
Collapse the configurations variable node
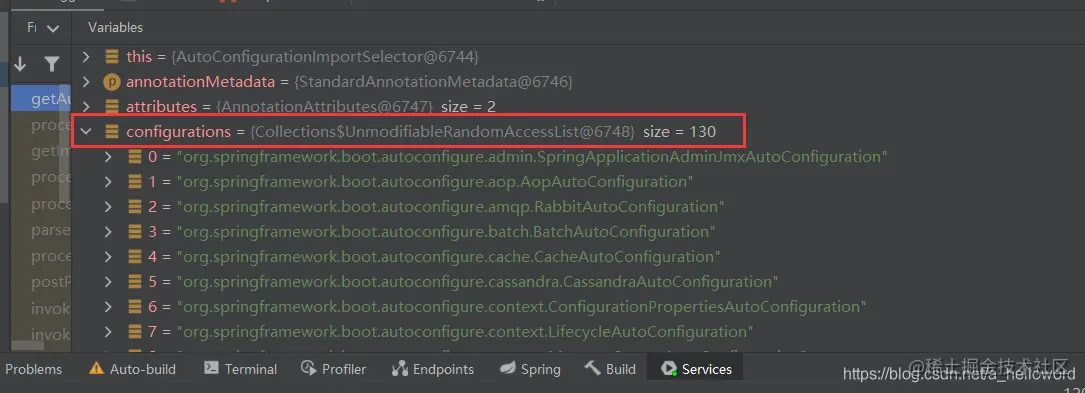pyautogui.click(x=86, y=131)
